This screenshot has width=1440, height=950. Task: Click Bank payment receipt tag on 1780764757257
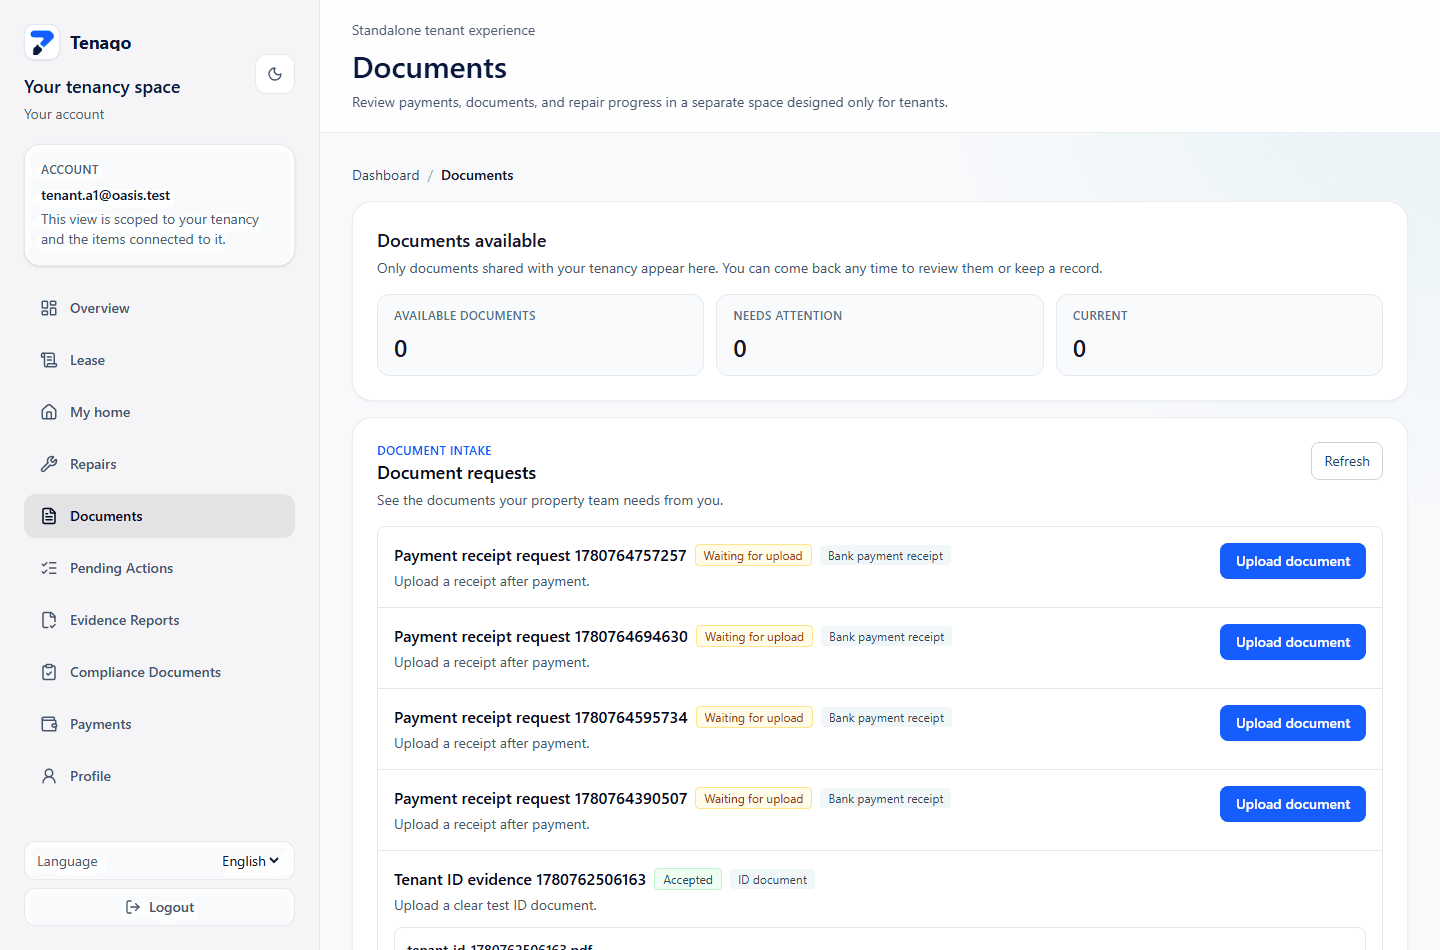click(x=885, y=556)
